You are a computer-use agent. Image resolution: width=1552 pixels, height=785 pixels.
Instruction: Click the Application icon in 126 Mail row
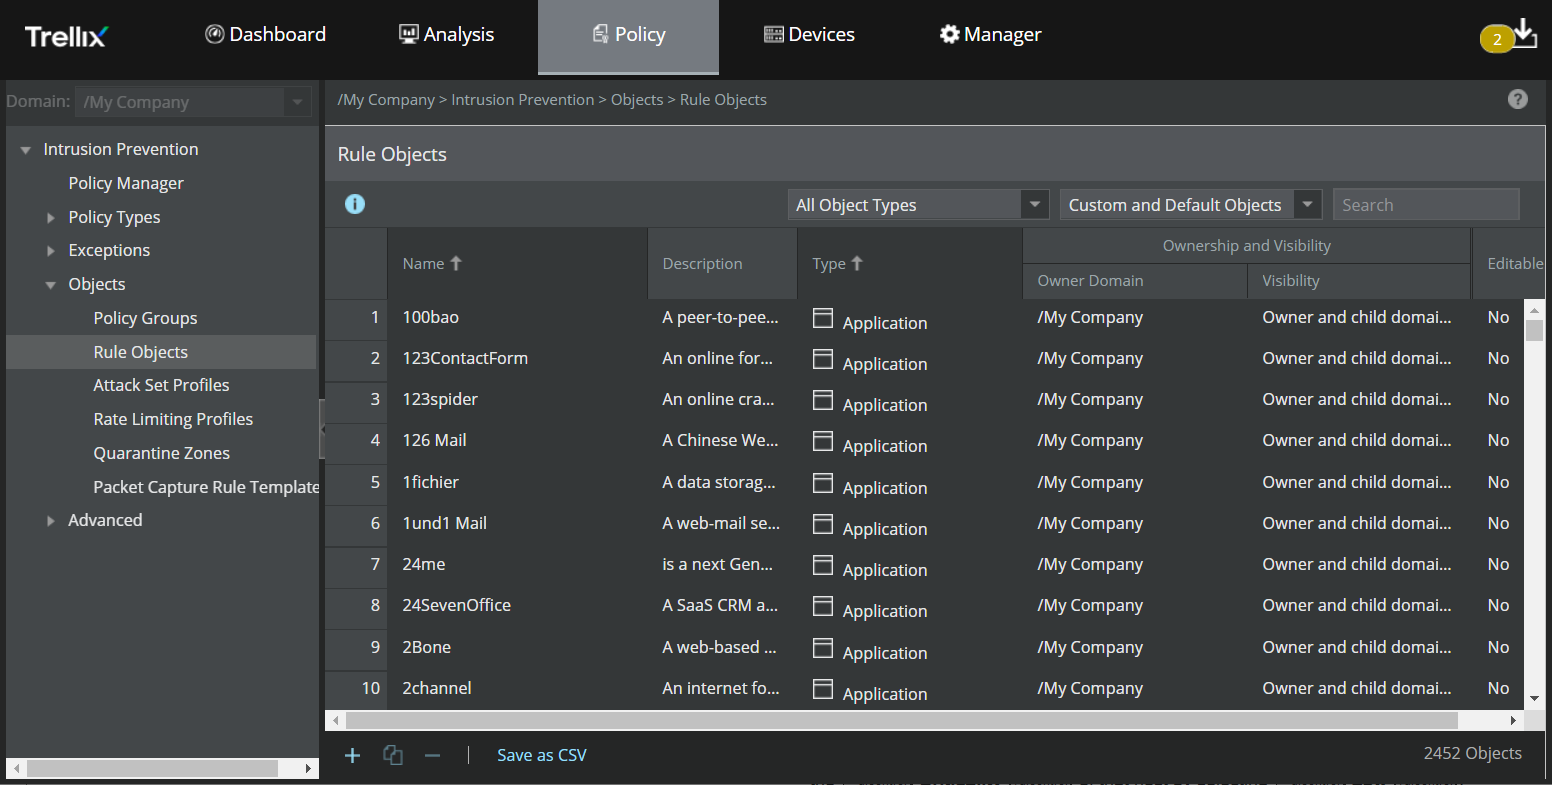coord(823,441)
